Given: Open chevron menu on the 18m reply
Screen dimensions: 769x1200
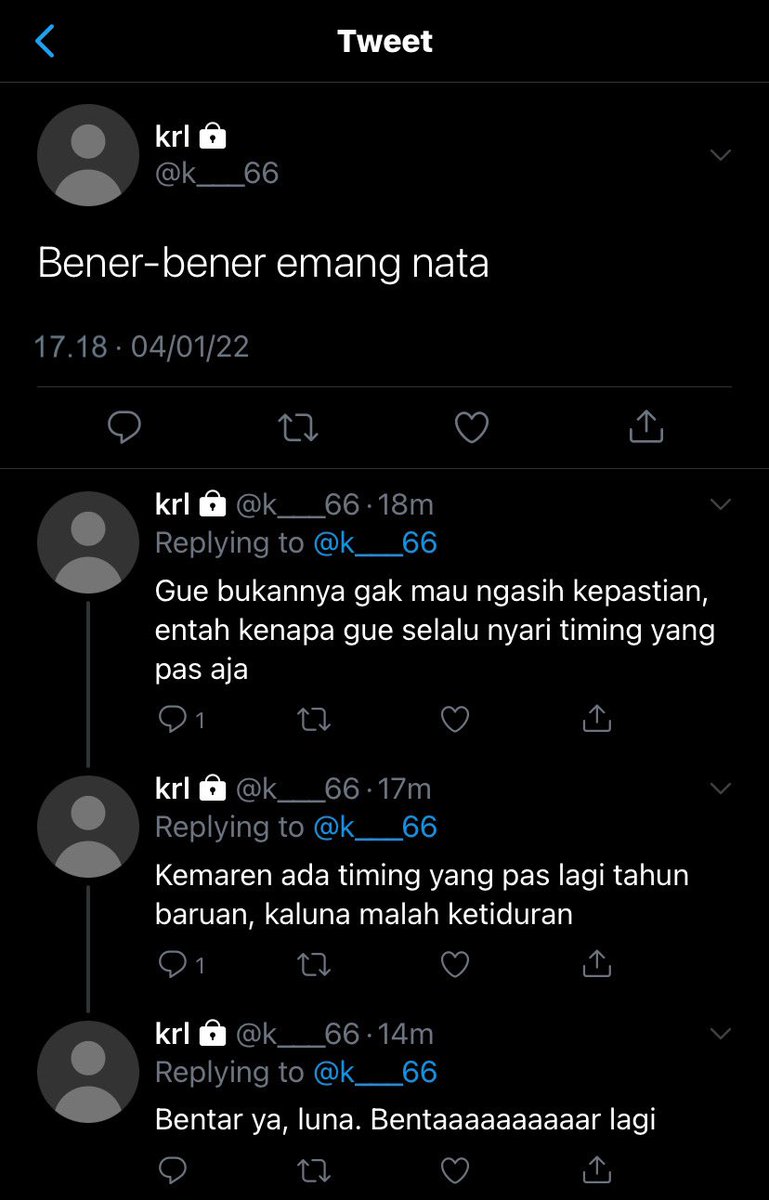Looking at the screenshot, I should coord(720,505).
